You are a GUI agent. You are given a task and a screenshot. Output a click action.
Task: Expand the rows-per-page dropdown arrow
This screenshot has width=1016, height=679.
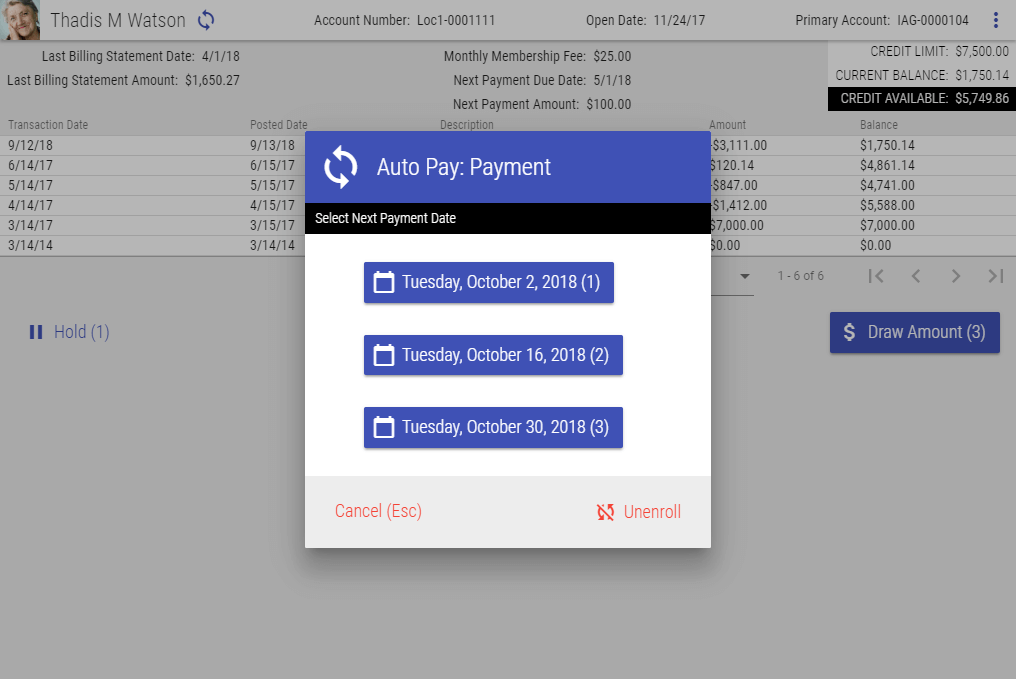coord(744,276)
